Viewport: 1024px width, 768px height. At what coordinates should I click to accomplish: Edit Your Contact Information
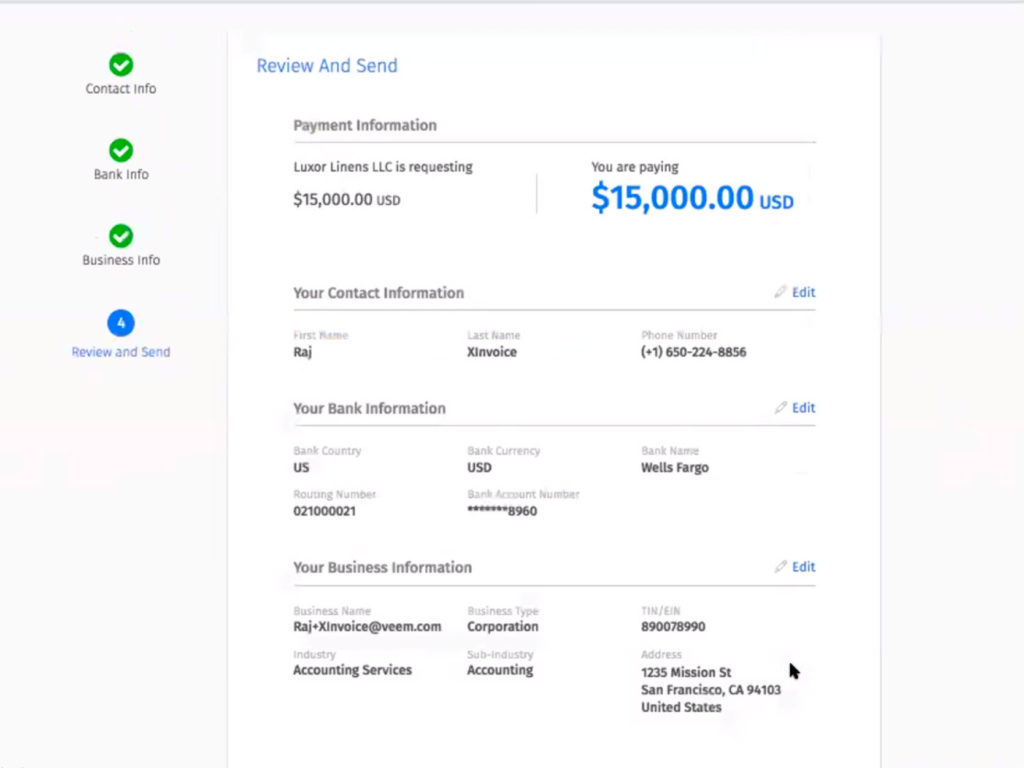803,292
